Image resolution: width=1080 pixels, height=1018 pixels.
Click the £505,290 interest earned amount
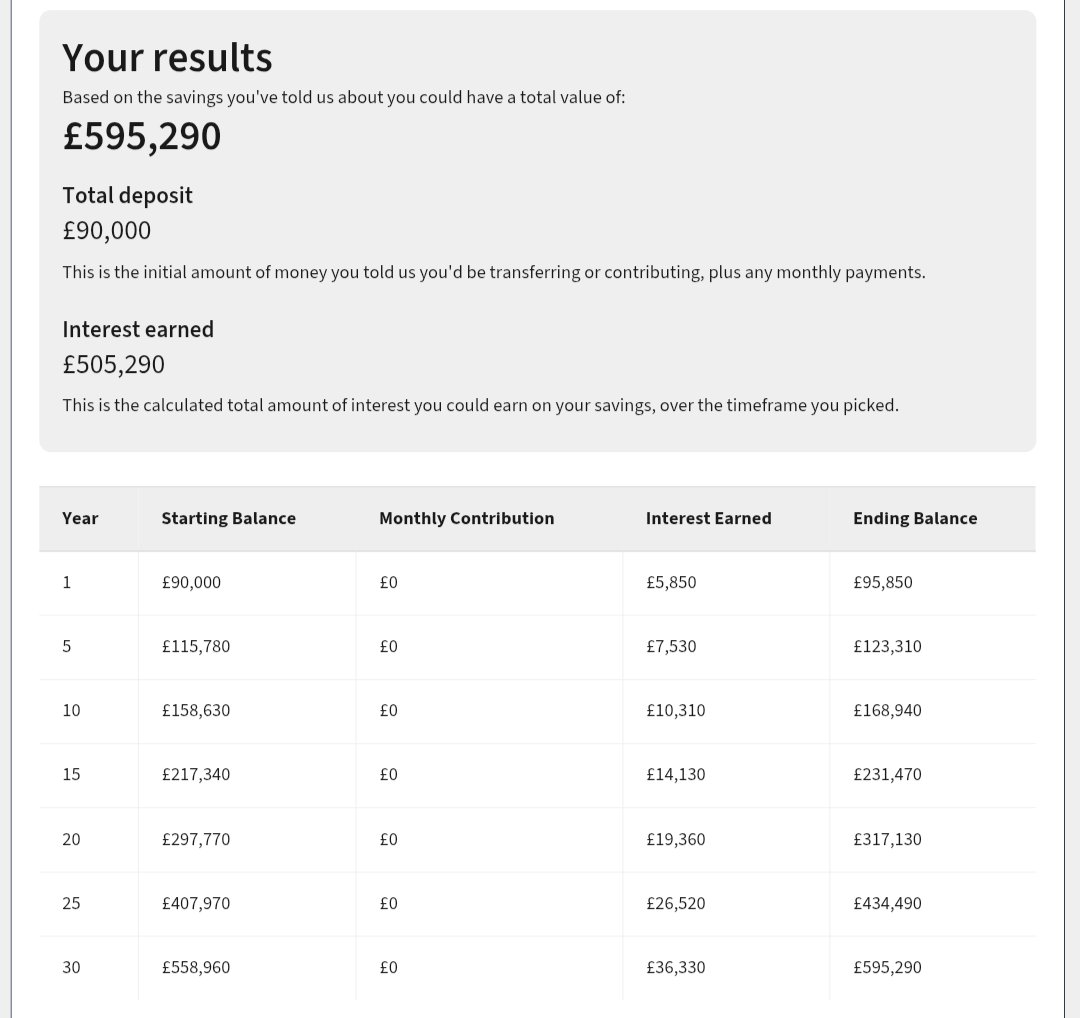[x=114, y=364]
